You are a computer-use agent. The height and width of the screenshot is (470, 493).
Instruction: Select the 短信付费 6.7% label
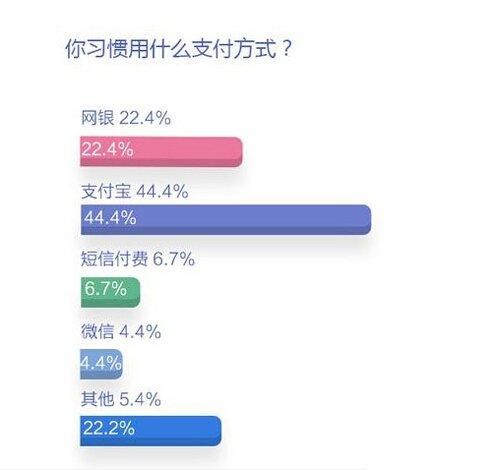coord(138,259)
